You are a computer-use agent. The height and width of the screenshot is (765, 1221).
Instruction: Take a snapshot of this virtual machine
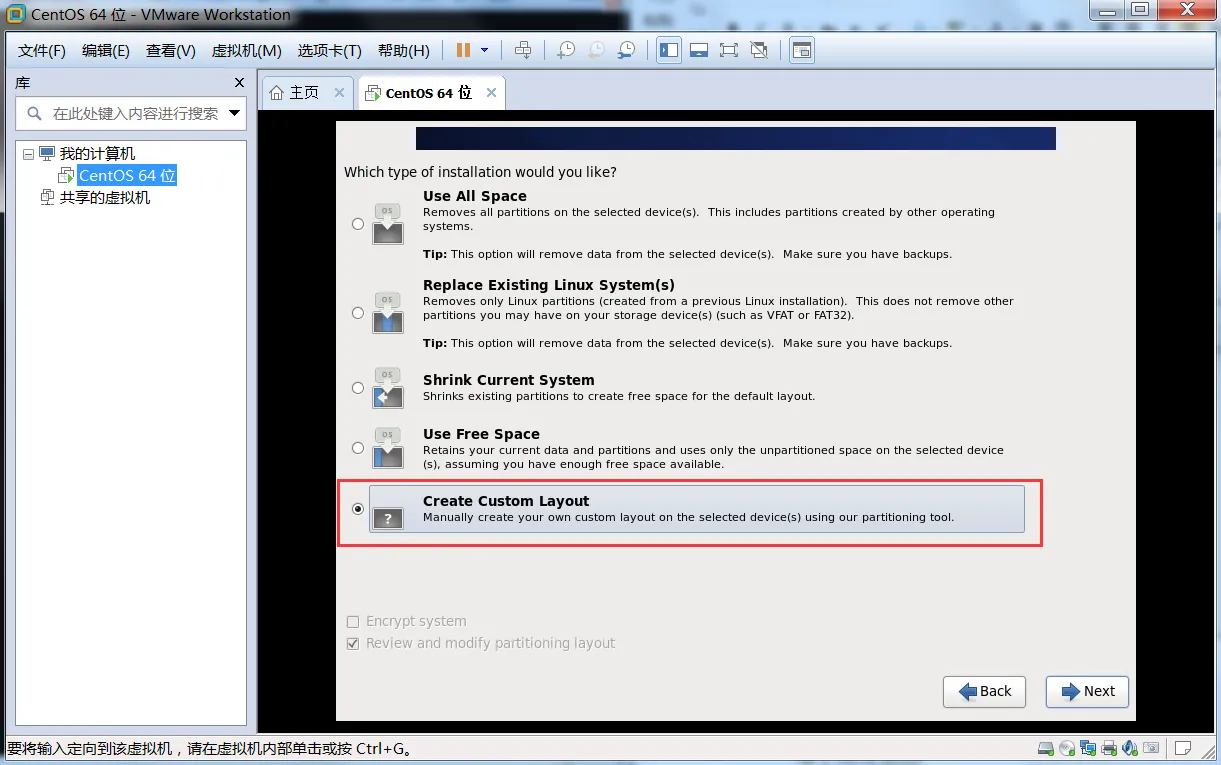pyautogui.click(x=566, y=50)
